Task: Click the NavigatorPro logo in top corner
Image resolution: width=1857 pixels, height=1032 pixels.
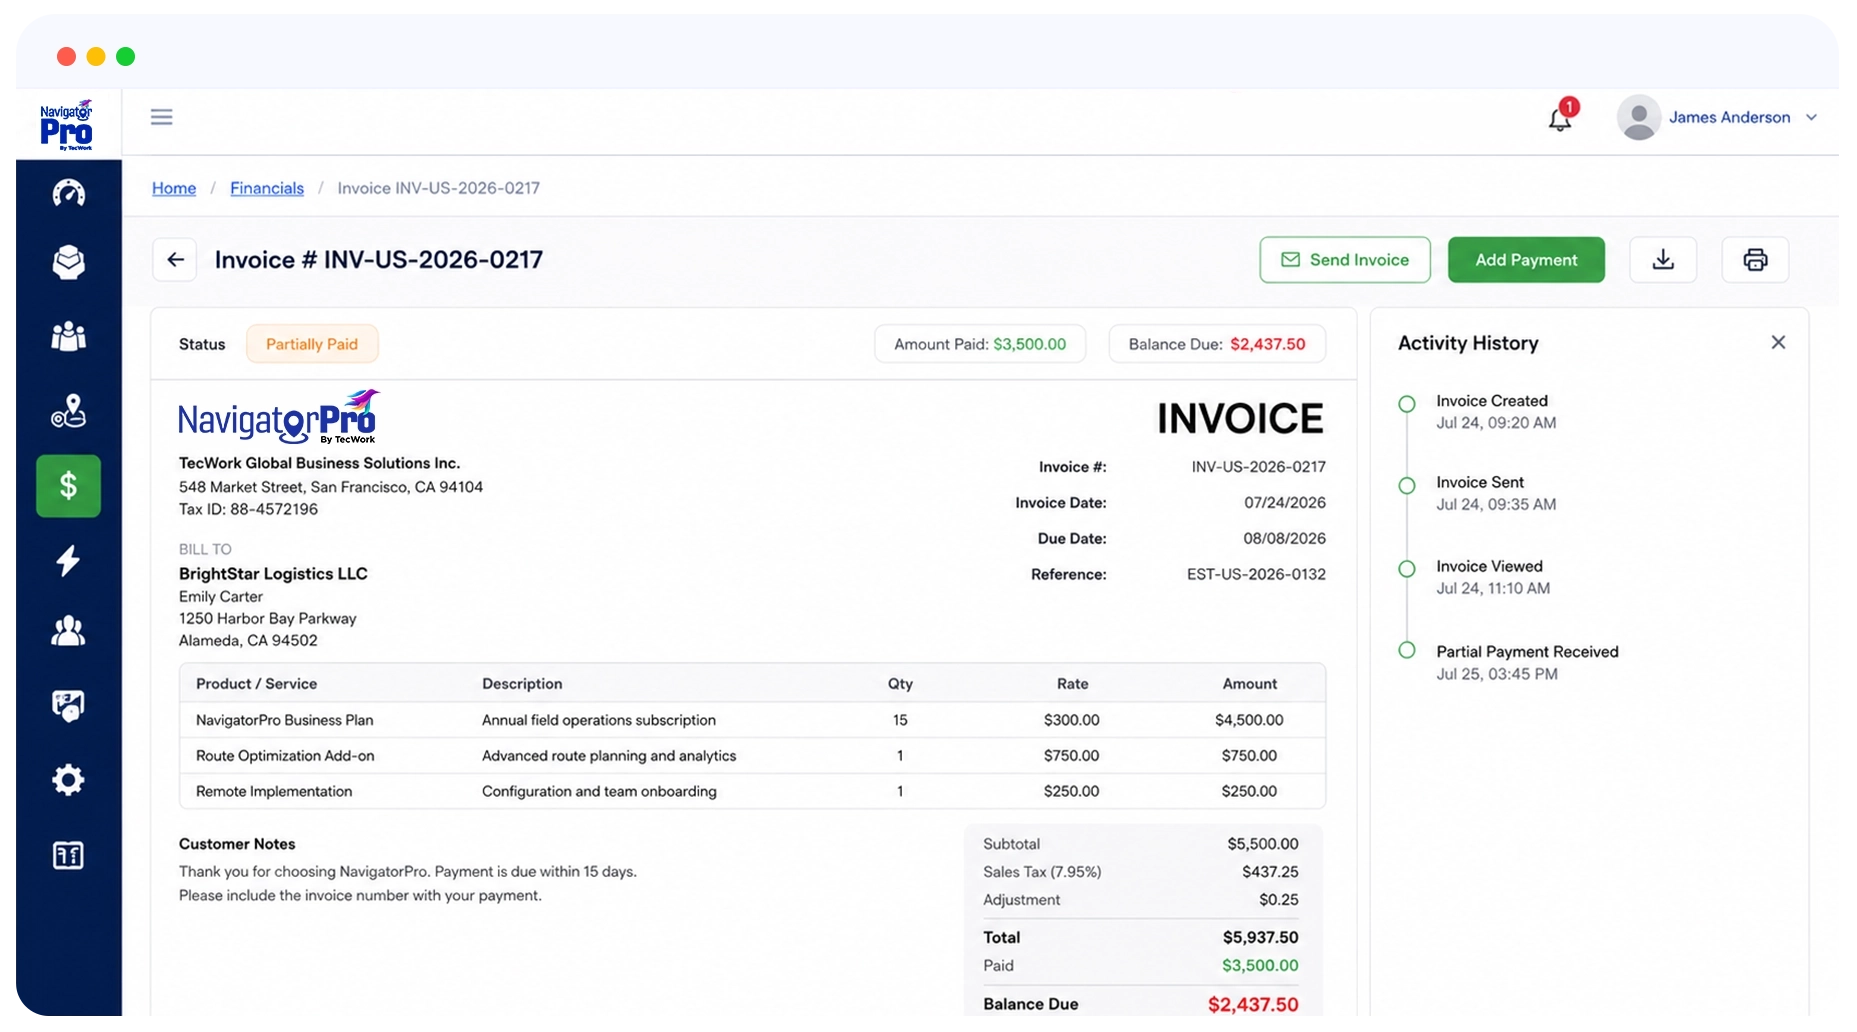Action: [67, 125]
